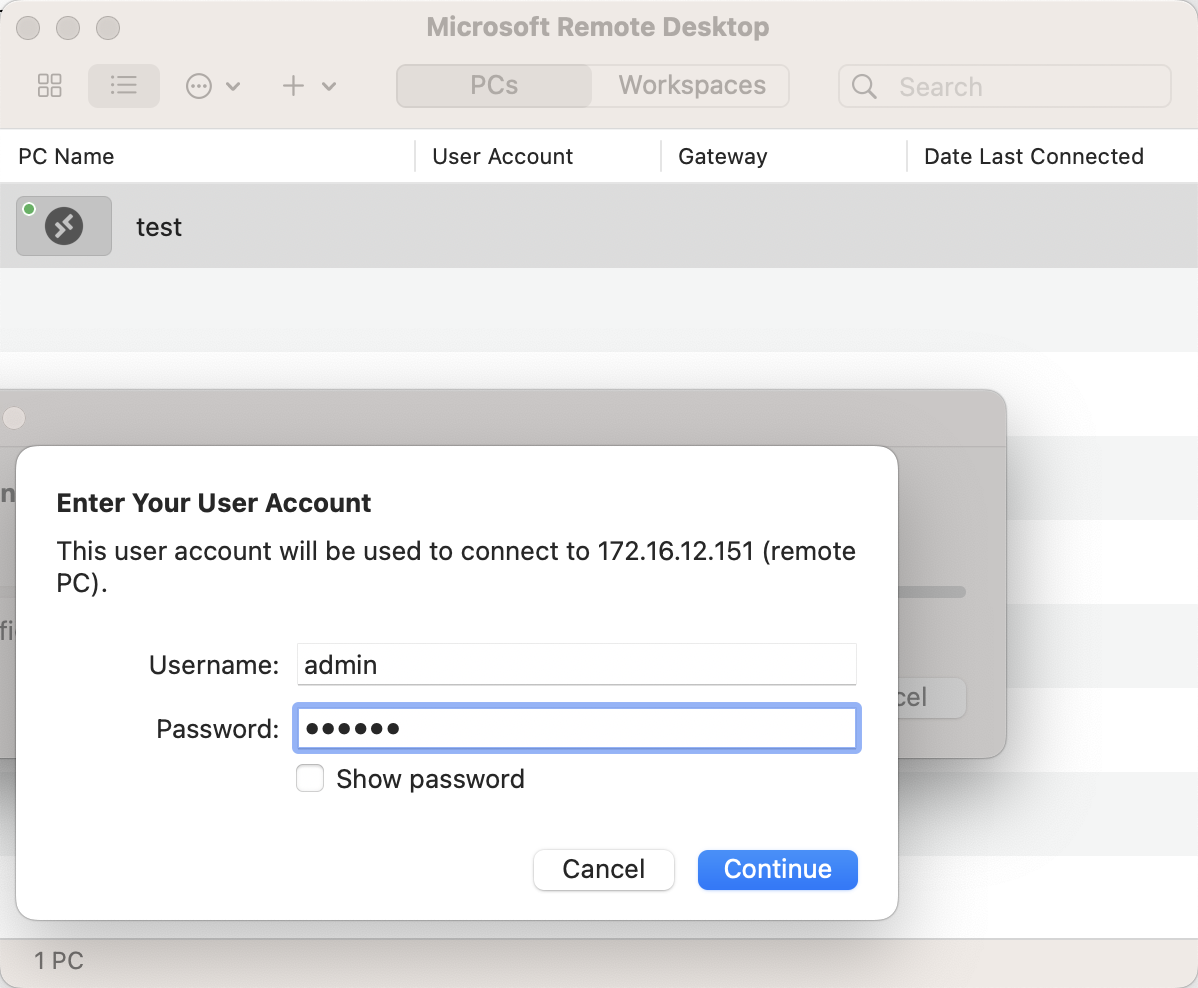Open the ellipsis actions menu icon

199,86
